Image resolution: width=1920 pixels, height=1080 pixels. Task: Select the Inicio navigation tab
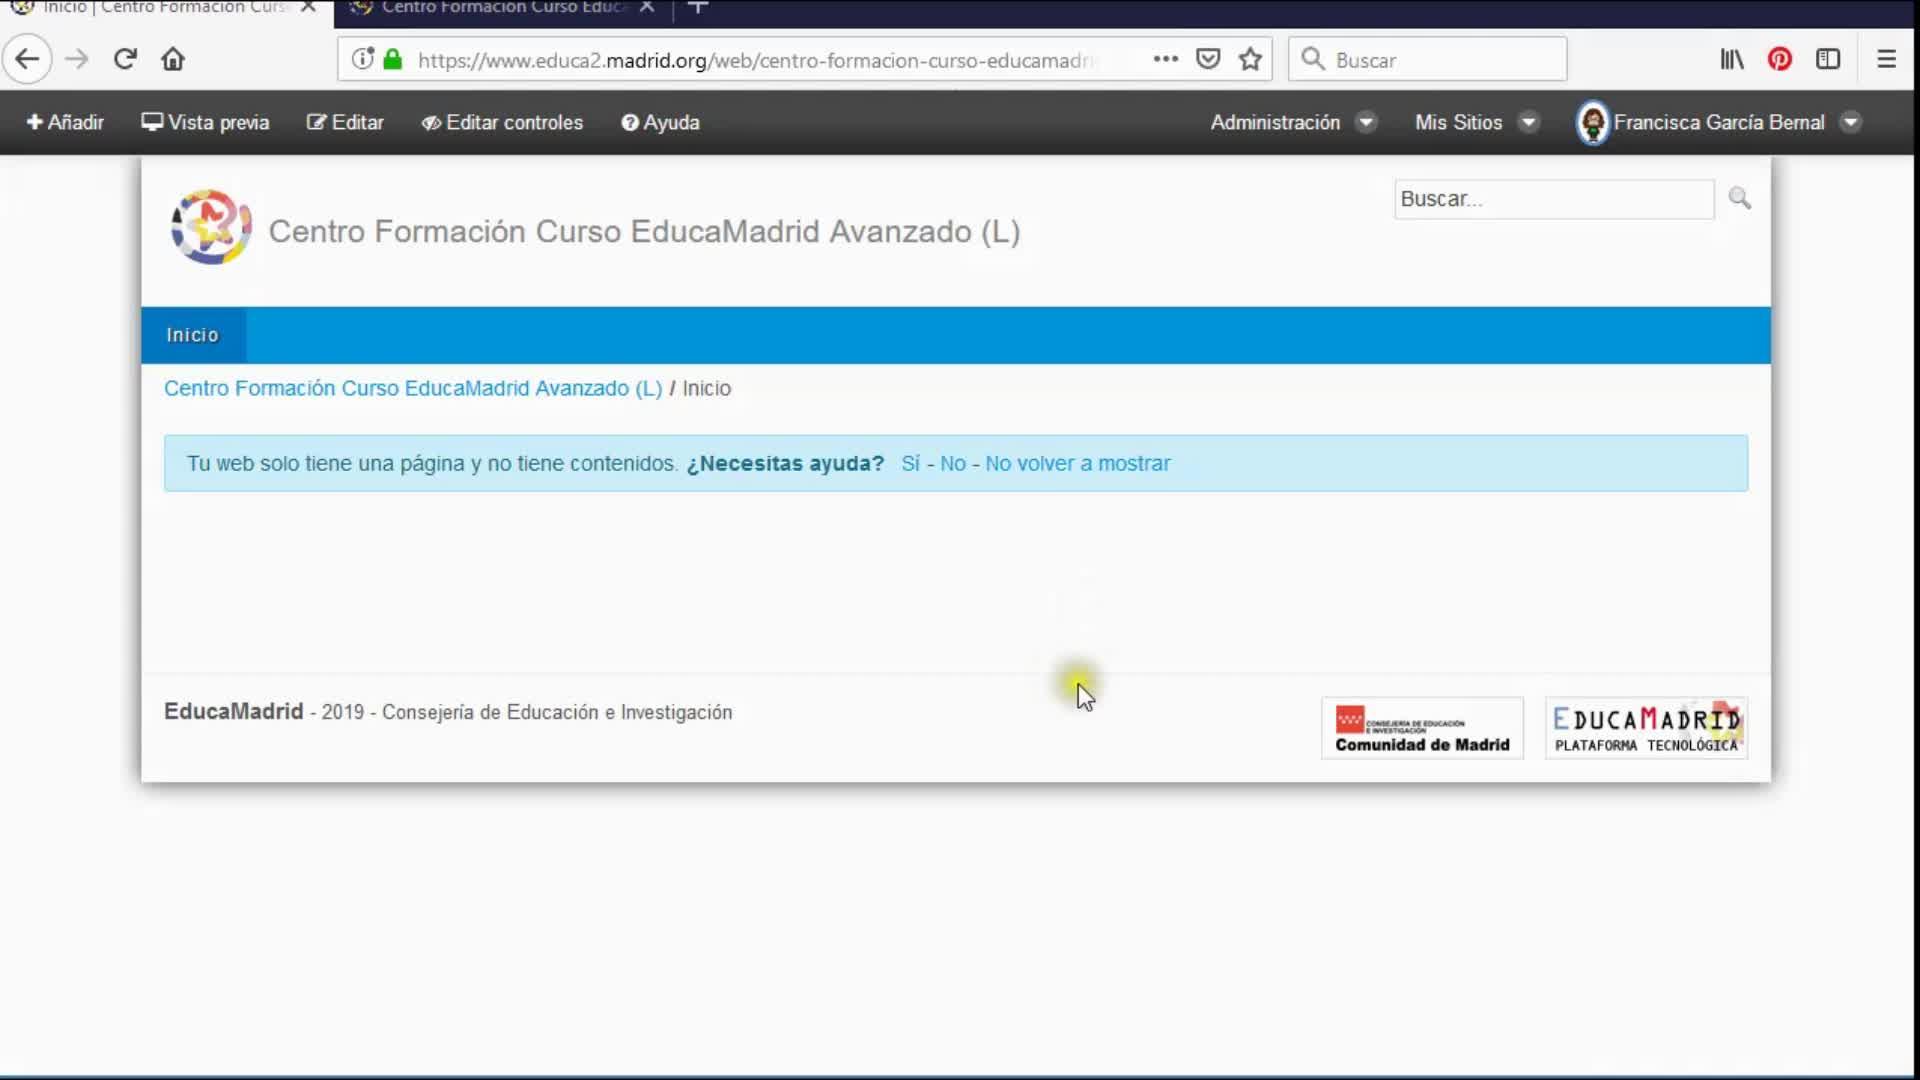point(192,335)
